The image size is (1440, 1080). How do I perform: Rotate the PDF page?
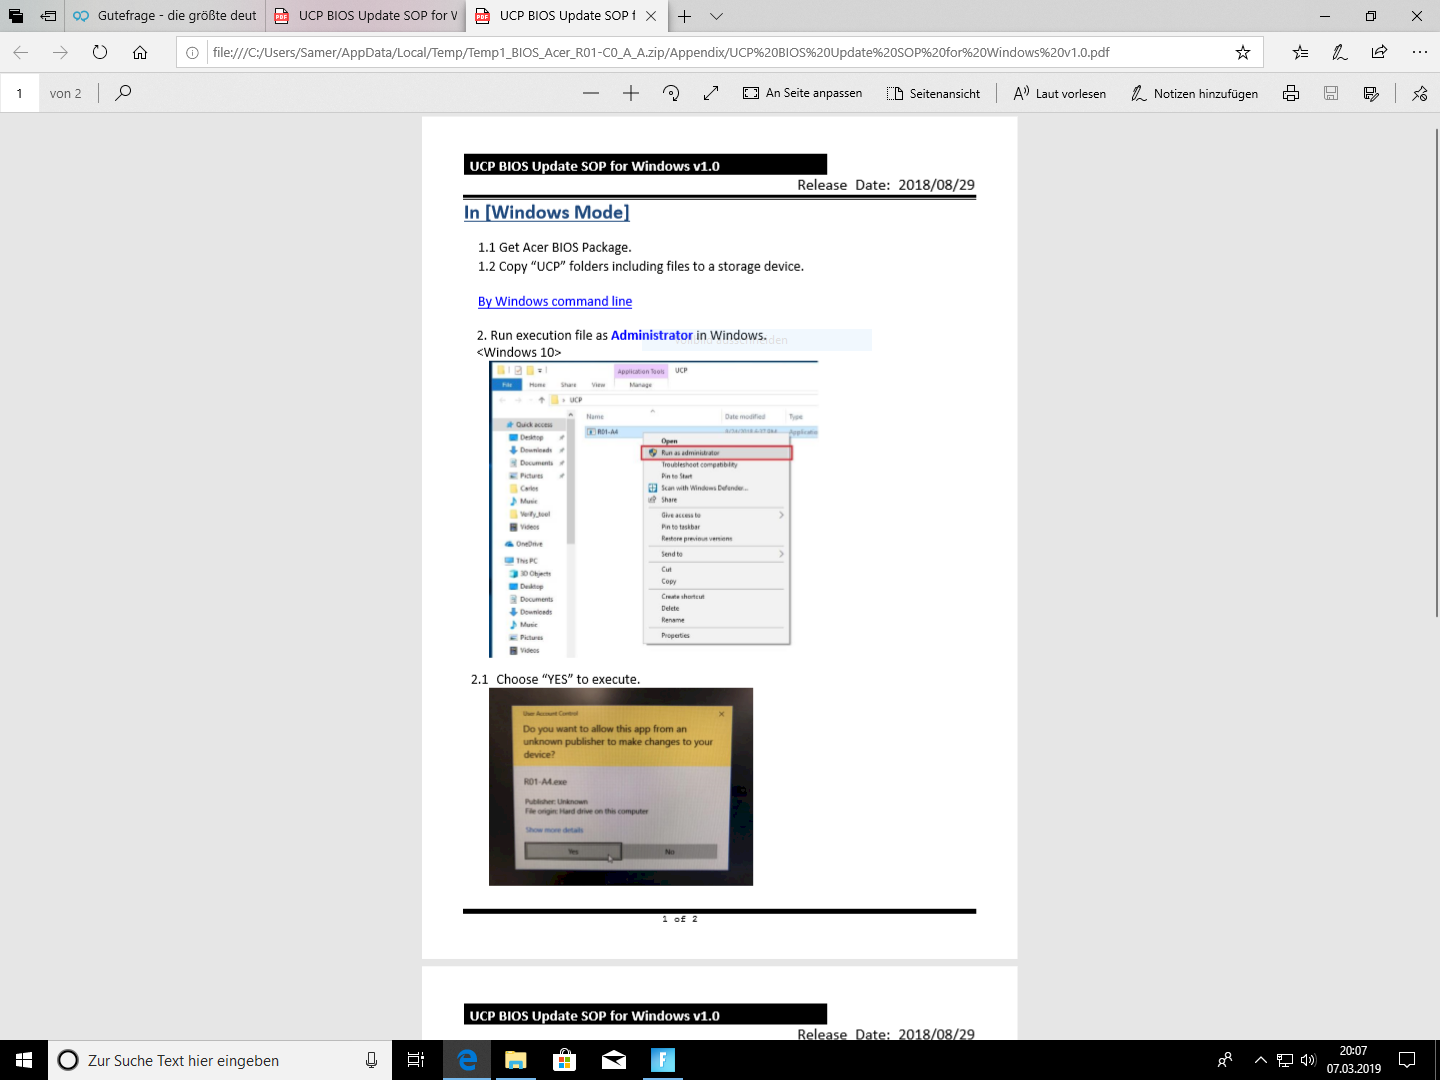[x=671, y=93]
